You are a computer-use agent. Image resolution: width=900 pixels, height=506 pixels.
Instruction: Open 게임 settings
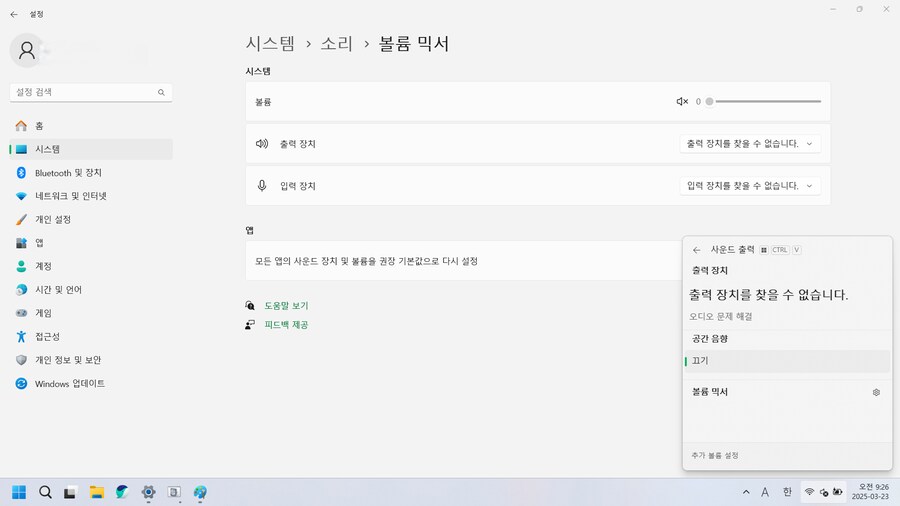[91, 313]
